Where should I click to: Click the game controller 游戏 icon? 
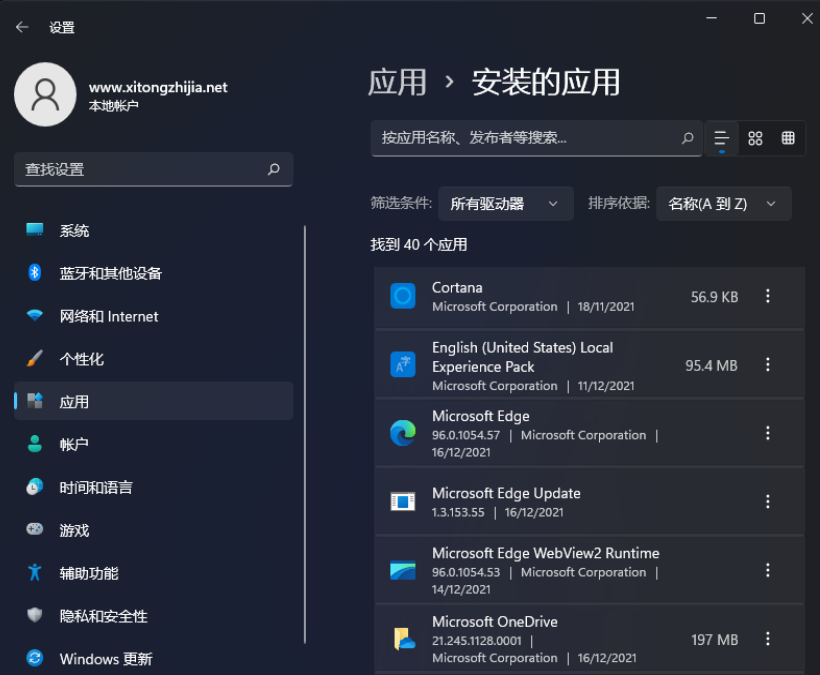[35, 529]
